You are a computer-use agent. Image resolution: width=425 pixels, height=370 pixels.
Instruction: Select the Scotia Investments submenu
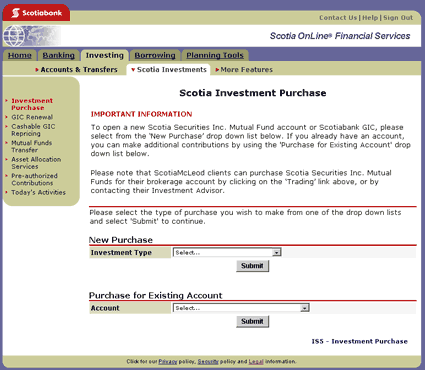pos(169,70)
